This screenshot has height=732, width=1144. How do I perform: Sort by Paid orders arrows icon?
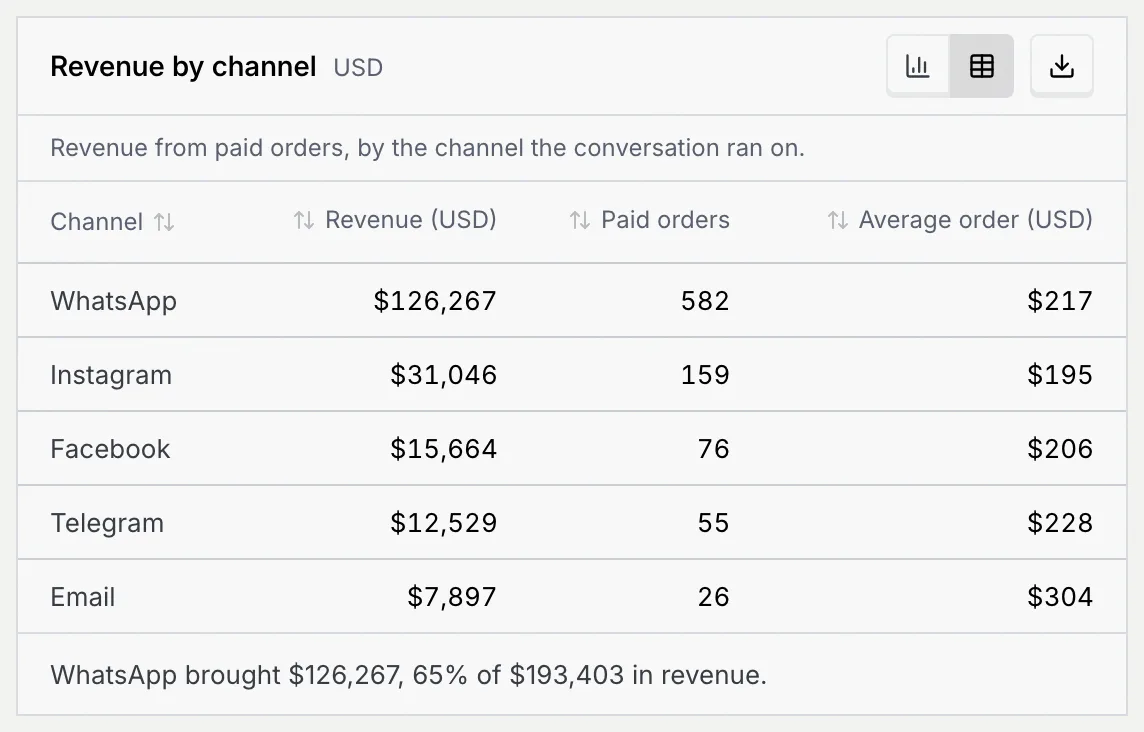(x=579, y=220)
